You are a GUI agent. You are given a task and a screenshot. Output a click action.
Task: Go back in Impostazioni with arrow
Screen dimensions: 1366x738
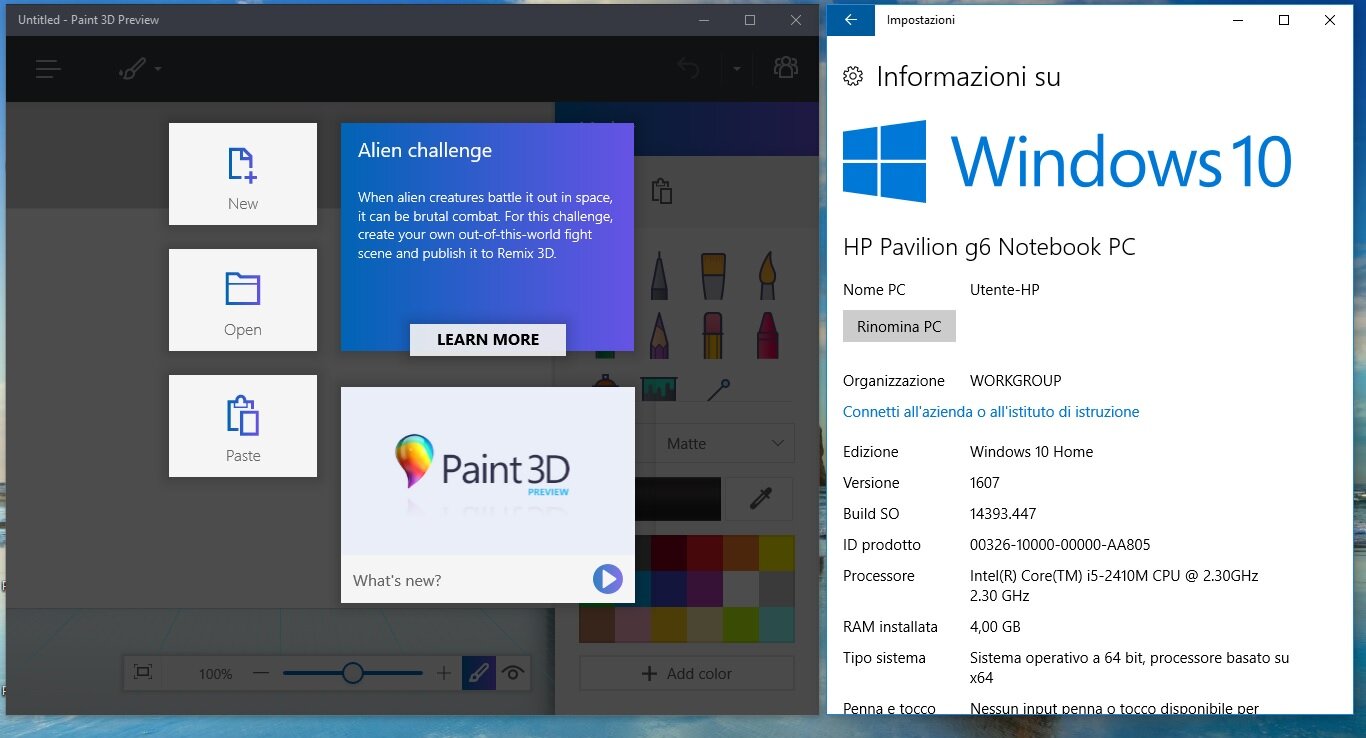(851, 20)
